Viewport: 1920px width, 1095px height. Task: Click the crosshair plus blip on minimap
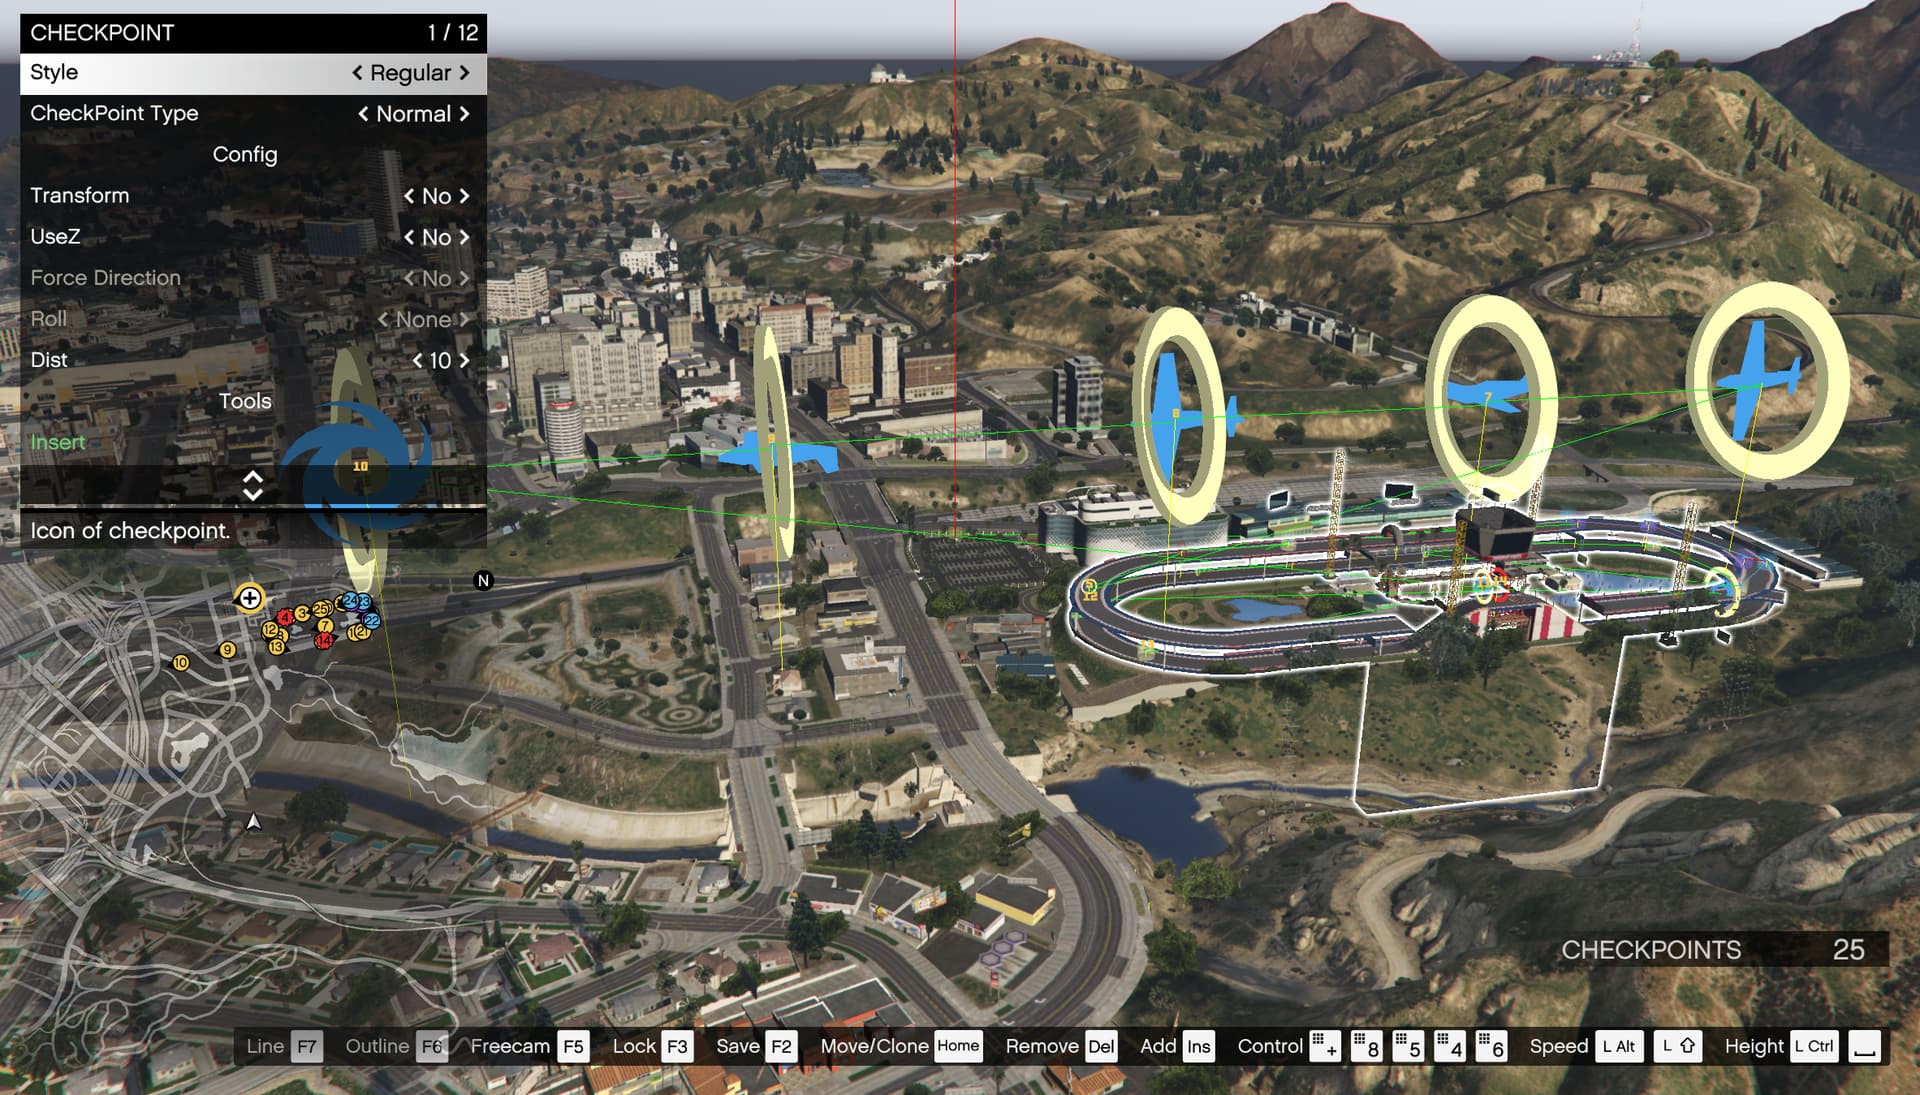pyautogui.click(x=249, y=599)
